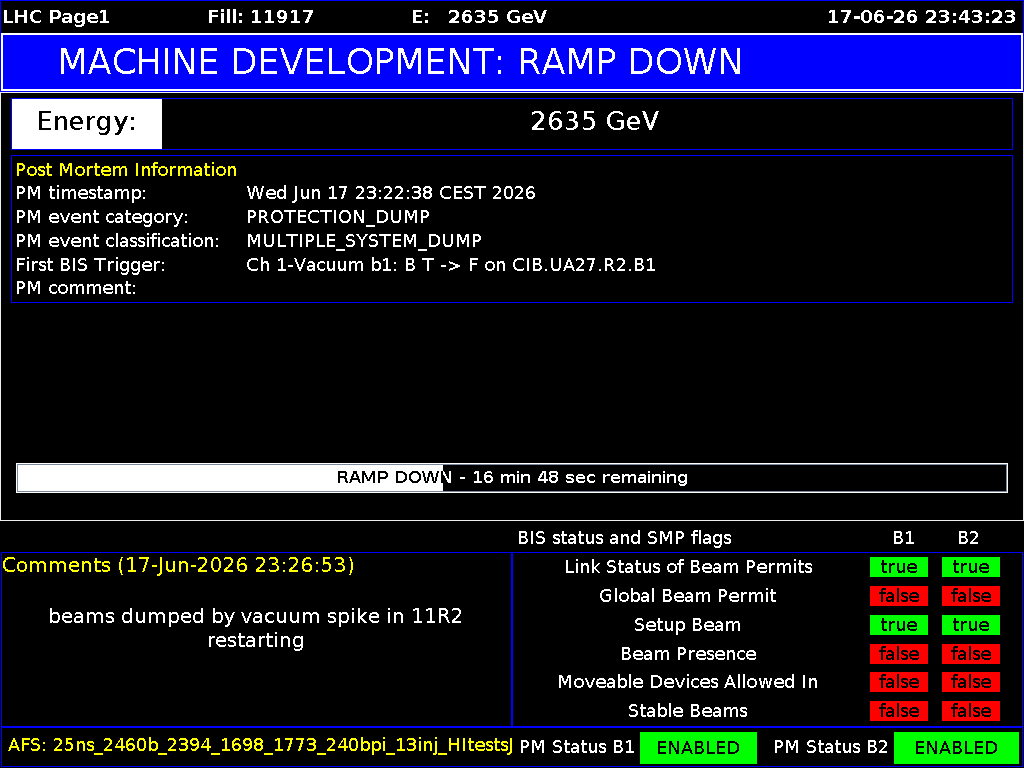Click the PM timestamp: label
This screenshot has height=768, width=1024.
pos(81,193)
